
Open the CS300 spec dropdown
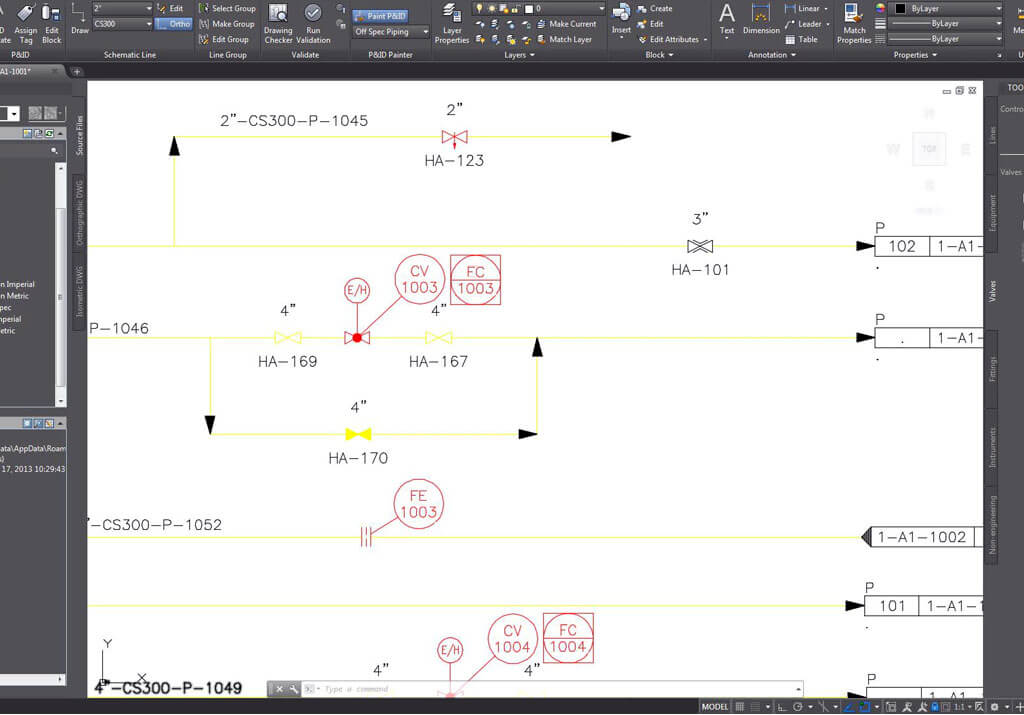(x=122, y=24)
